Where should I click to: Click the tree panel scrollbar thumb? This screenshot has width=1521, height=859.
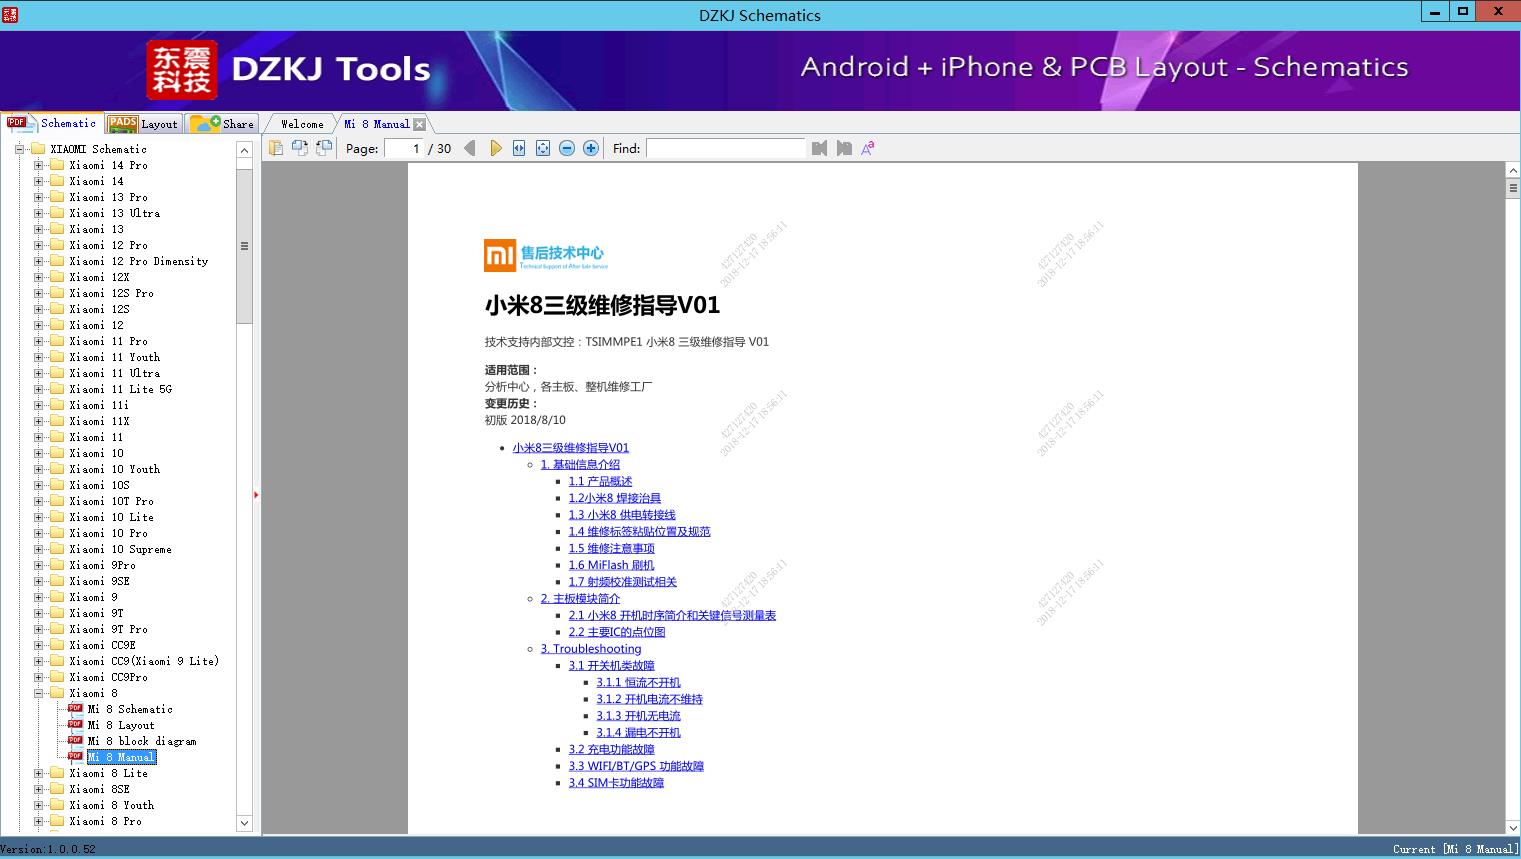244,245
